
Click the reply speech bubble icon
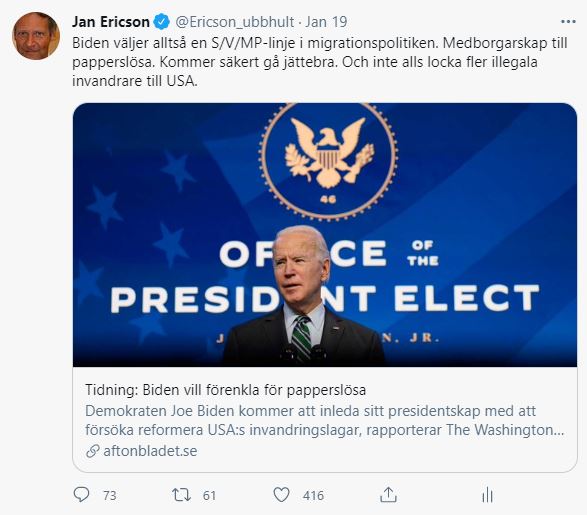81,494
